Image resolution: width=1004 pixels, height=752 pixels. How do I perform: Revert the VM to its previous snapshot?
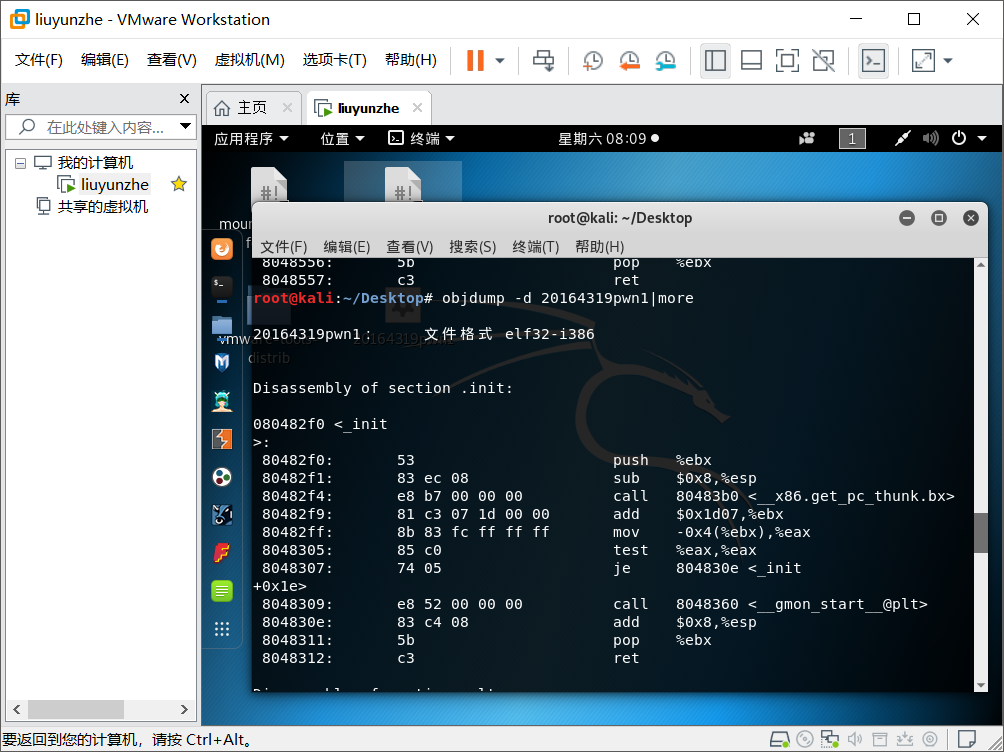[x=629, y=61]
